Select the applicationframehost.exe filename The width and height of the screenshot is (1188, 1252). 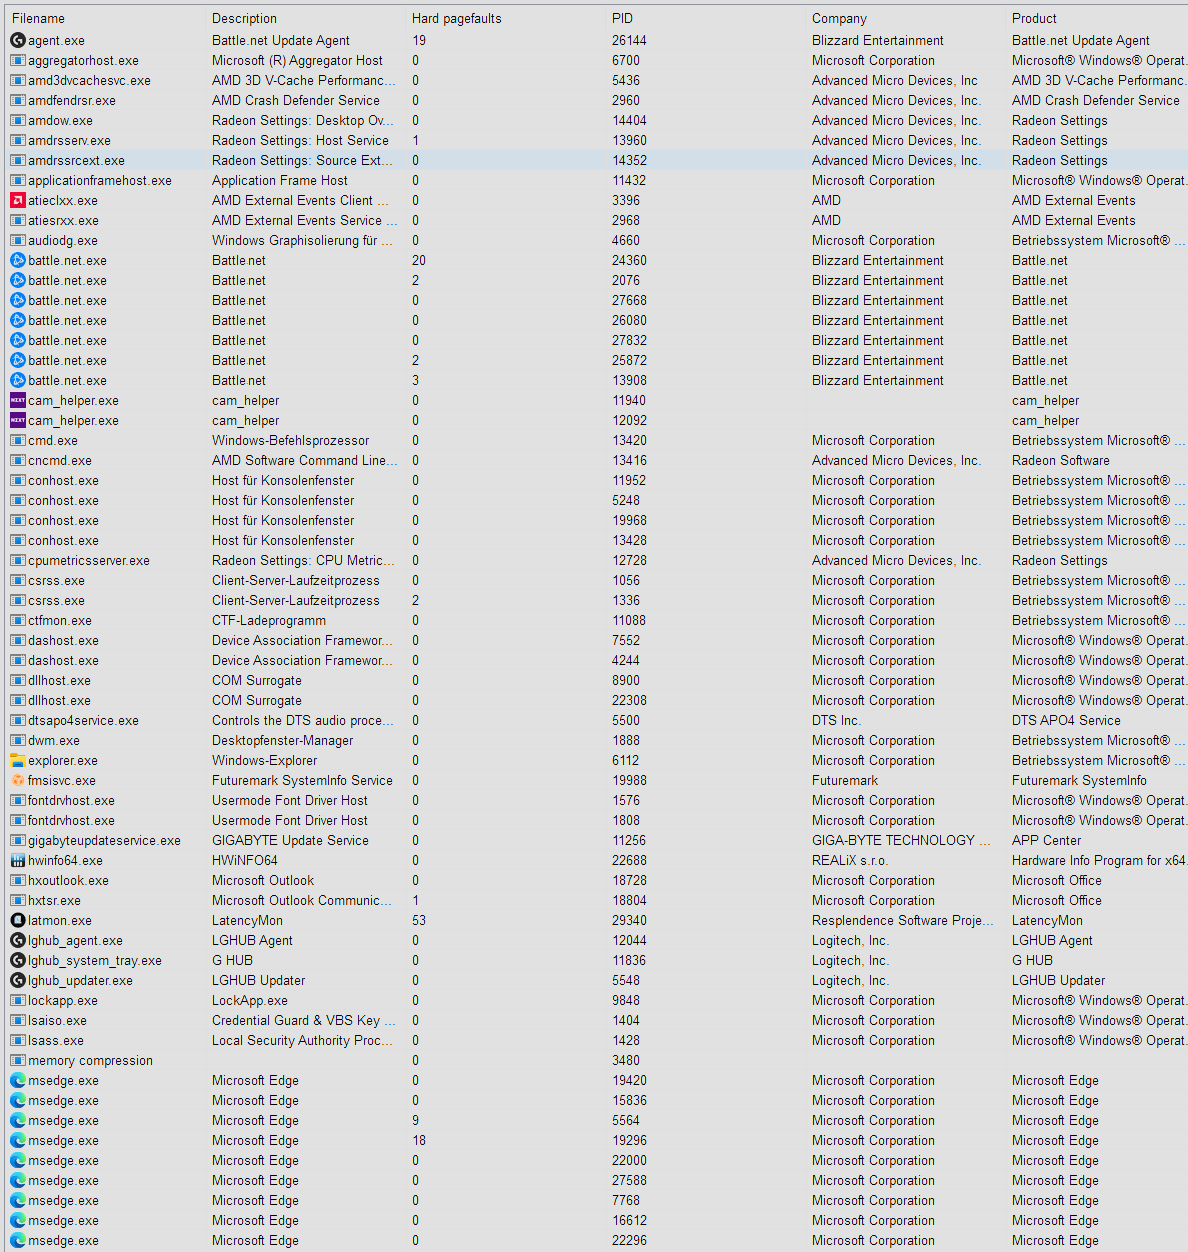click(100, 181)
